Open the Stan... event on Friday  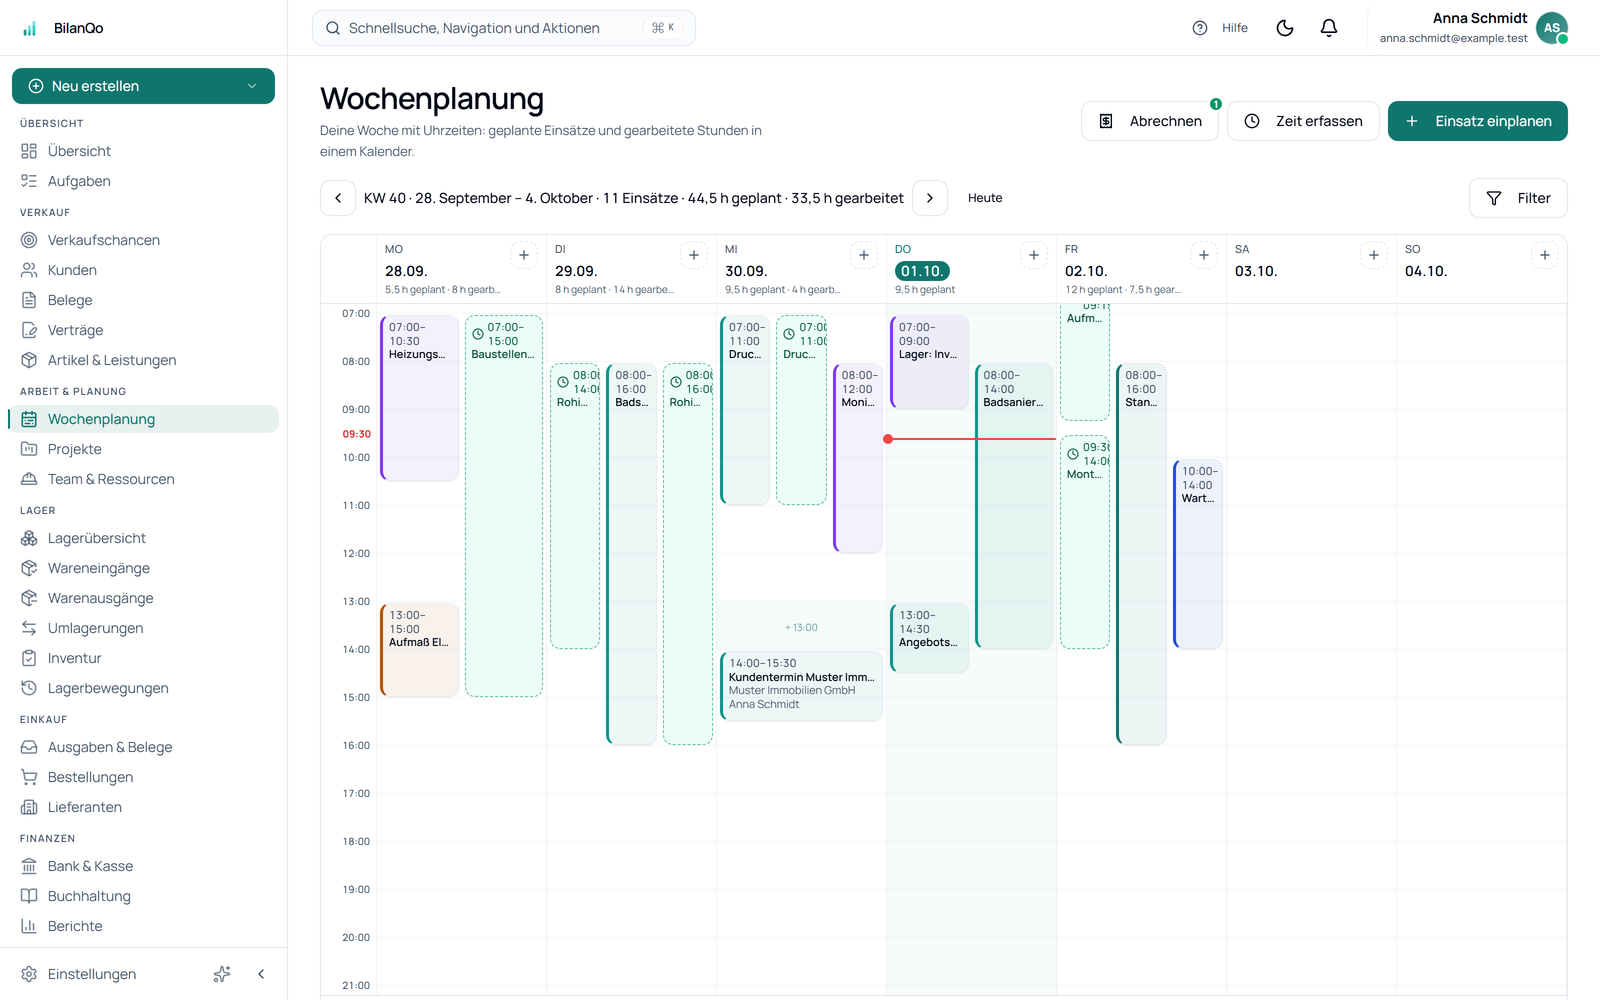pyautogui.click(x=1142, y=554)
